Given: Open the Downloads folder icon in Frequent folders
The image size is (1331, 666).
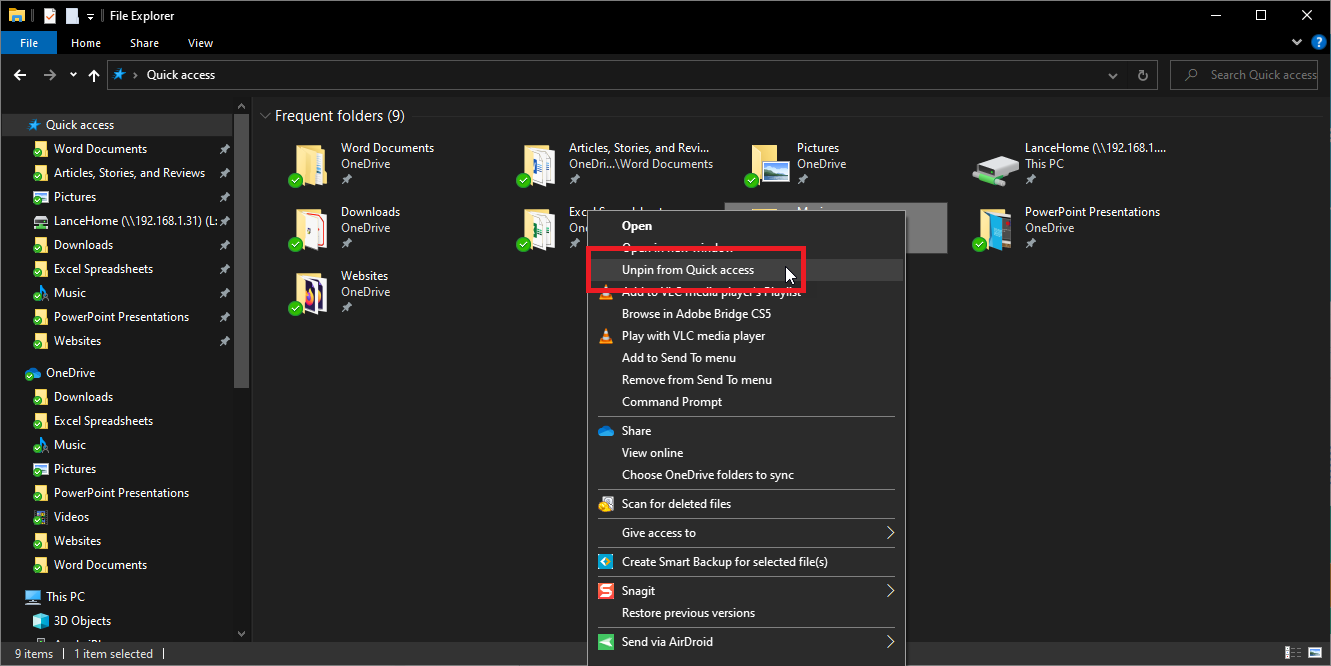Looking at the screenshot, I should tap(311, 229).
